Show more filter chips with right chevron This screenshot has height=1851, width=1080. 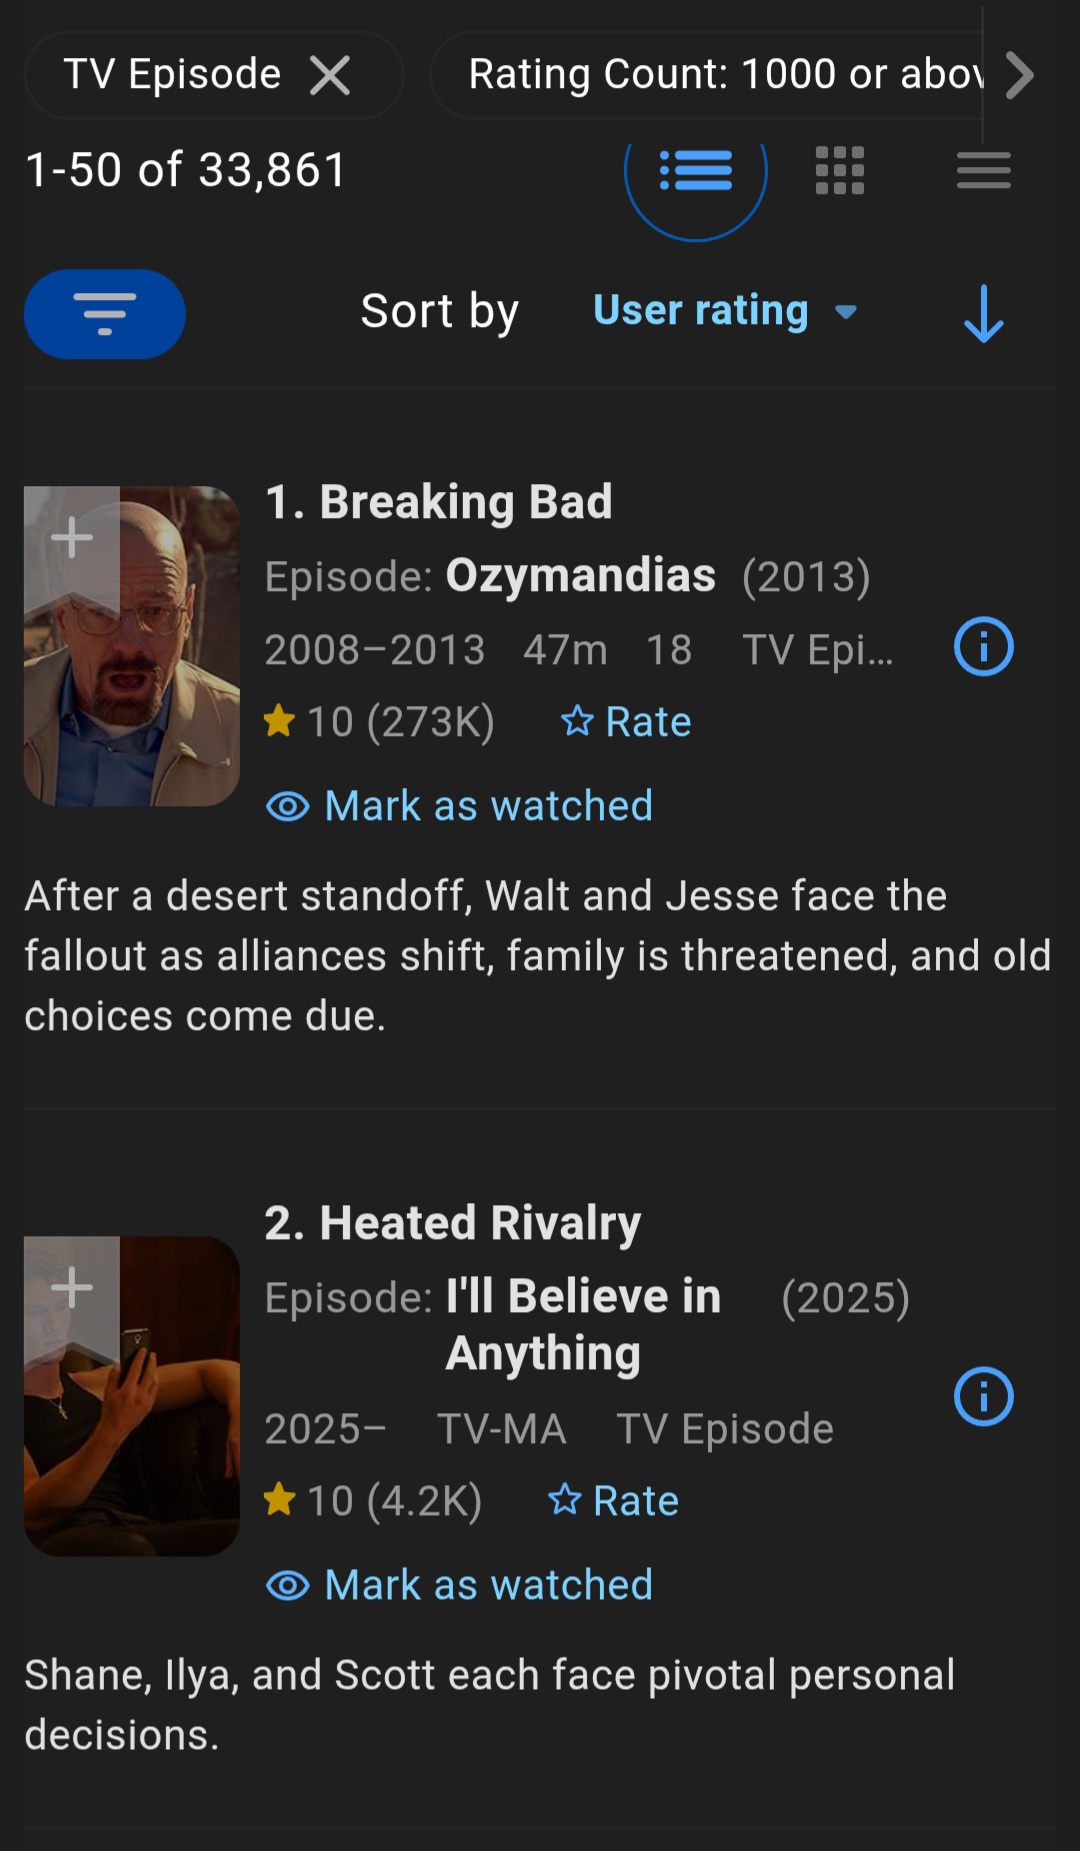coord(1019,75)
